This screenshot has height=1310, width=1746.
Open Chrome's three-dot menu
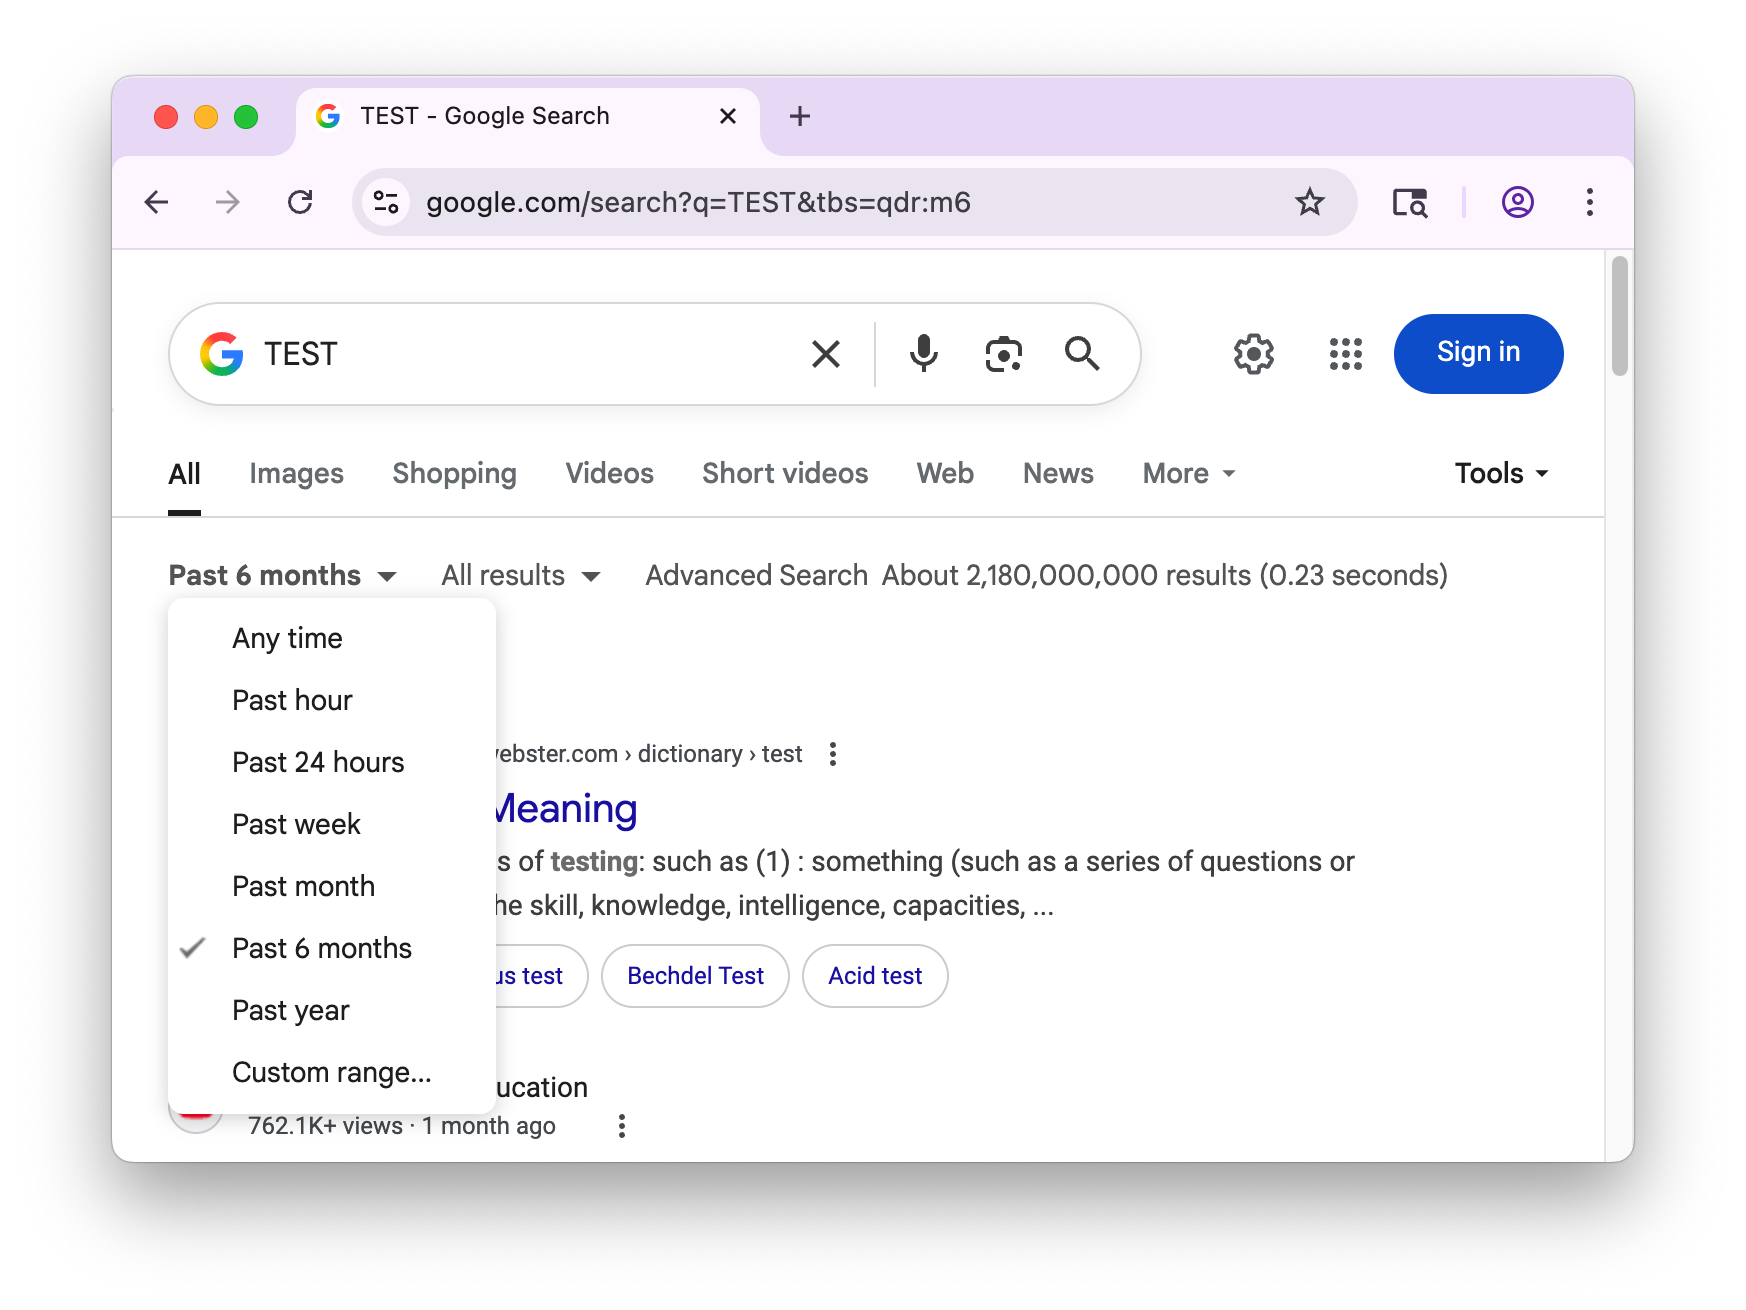1589,203
